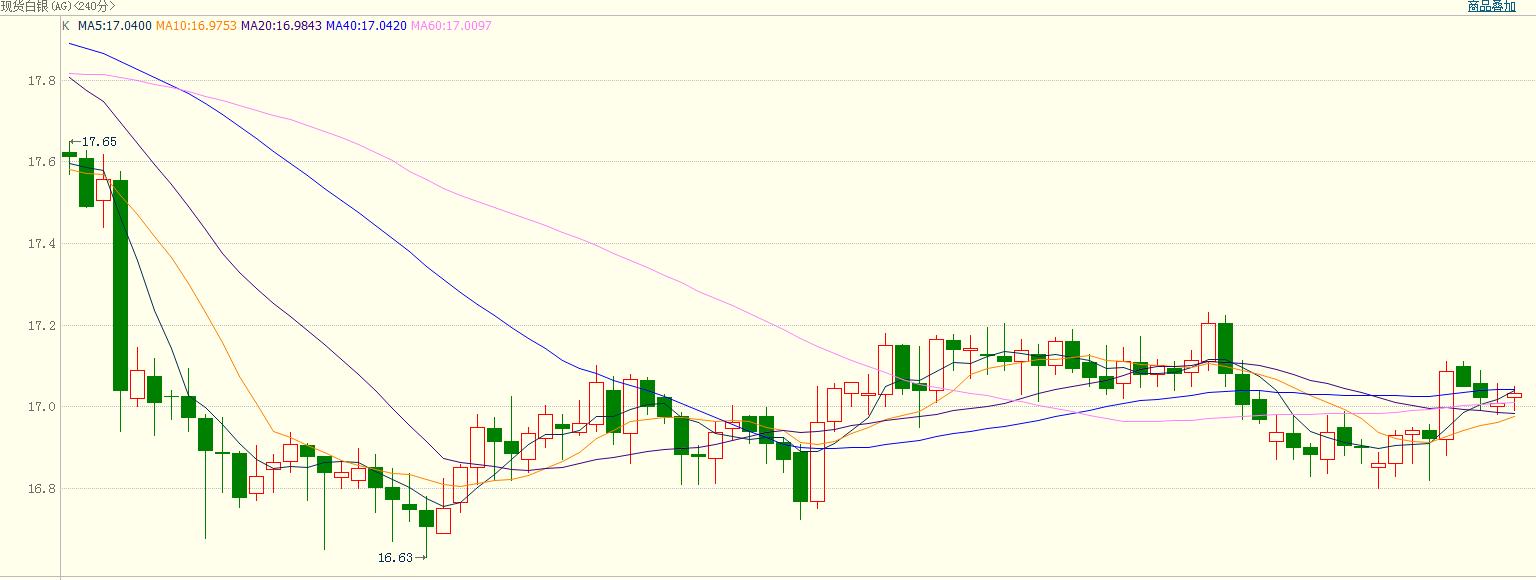Select the MA10:16.9753 indicator label
Screen dimensions: 1536x580
coord(196,26)
